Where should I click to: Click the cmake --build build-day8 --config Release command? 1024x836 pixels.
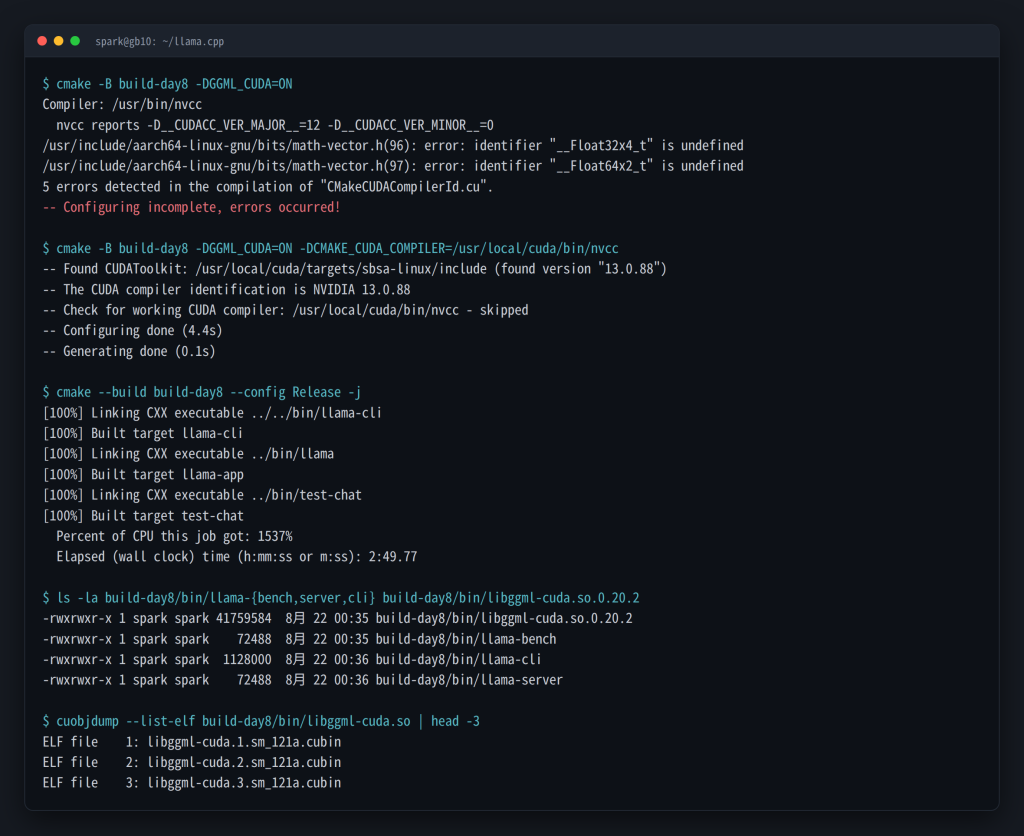click(x=202, y=393)
